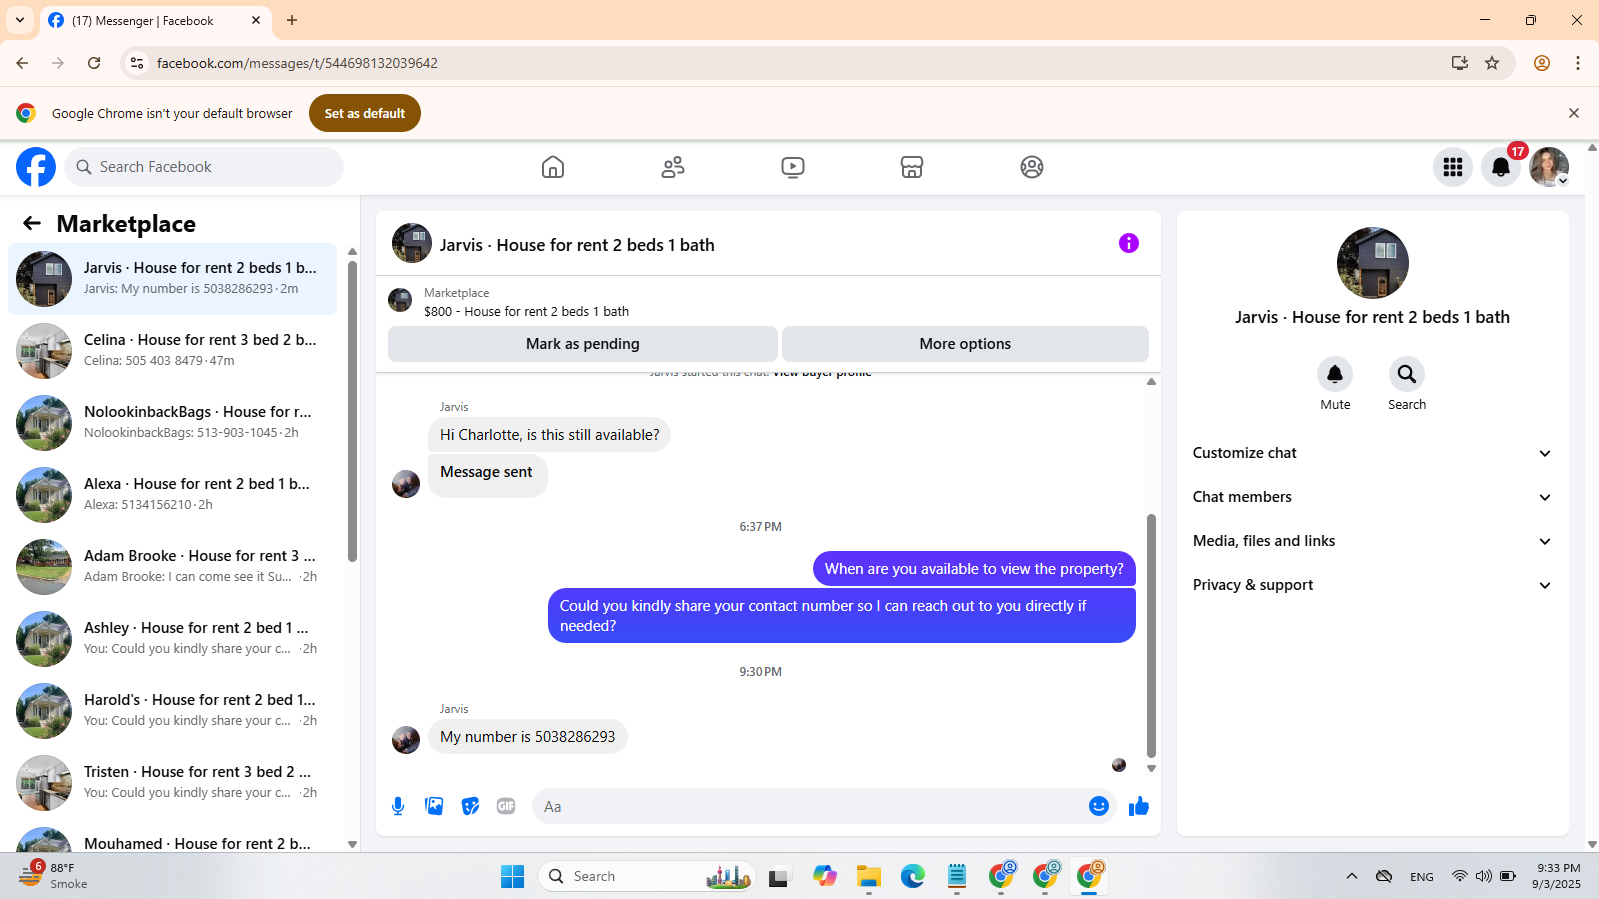Go to the Home feed icon
Viewport: 1599px width, 899px height.
(553, 167)
